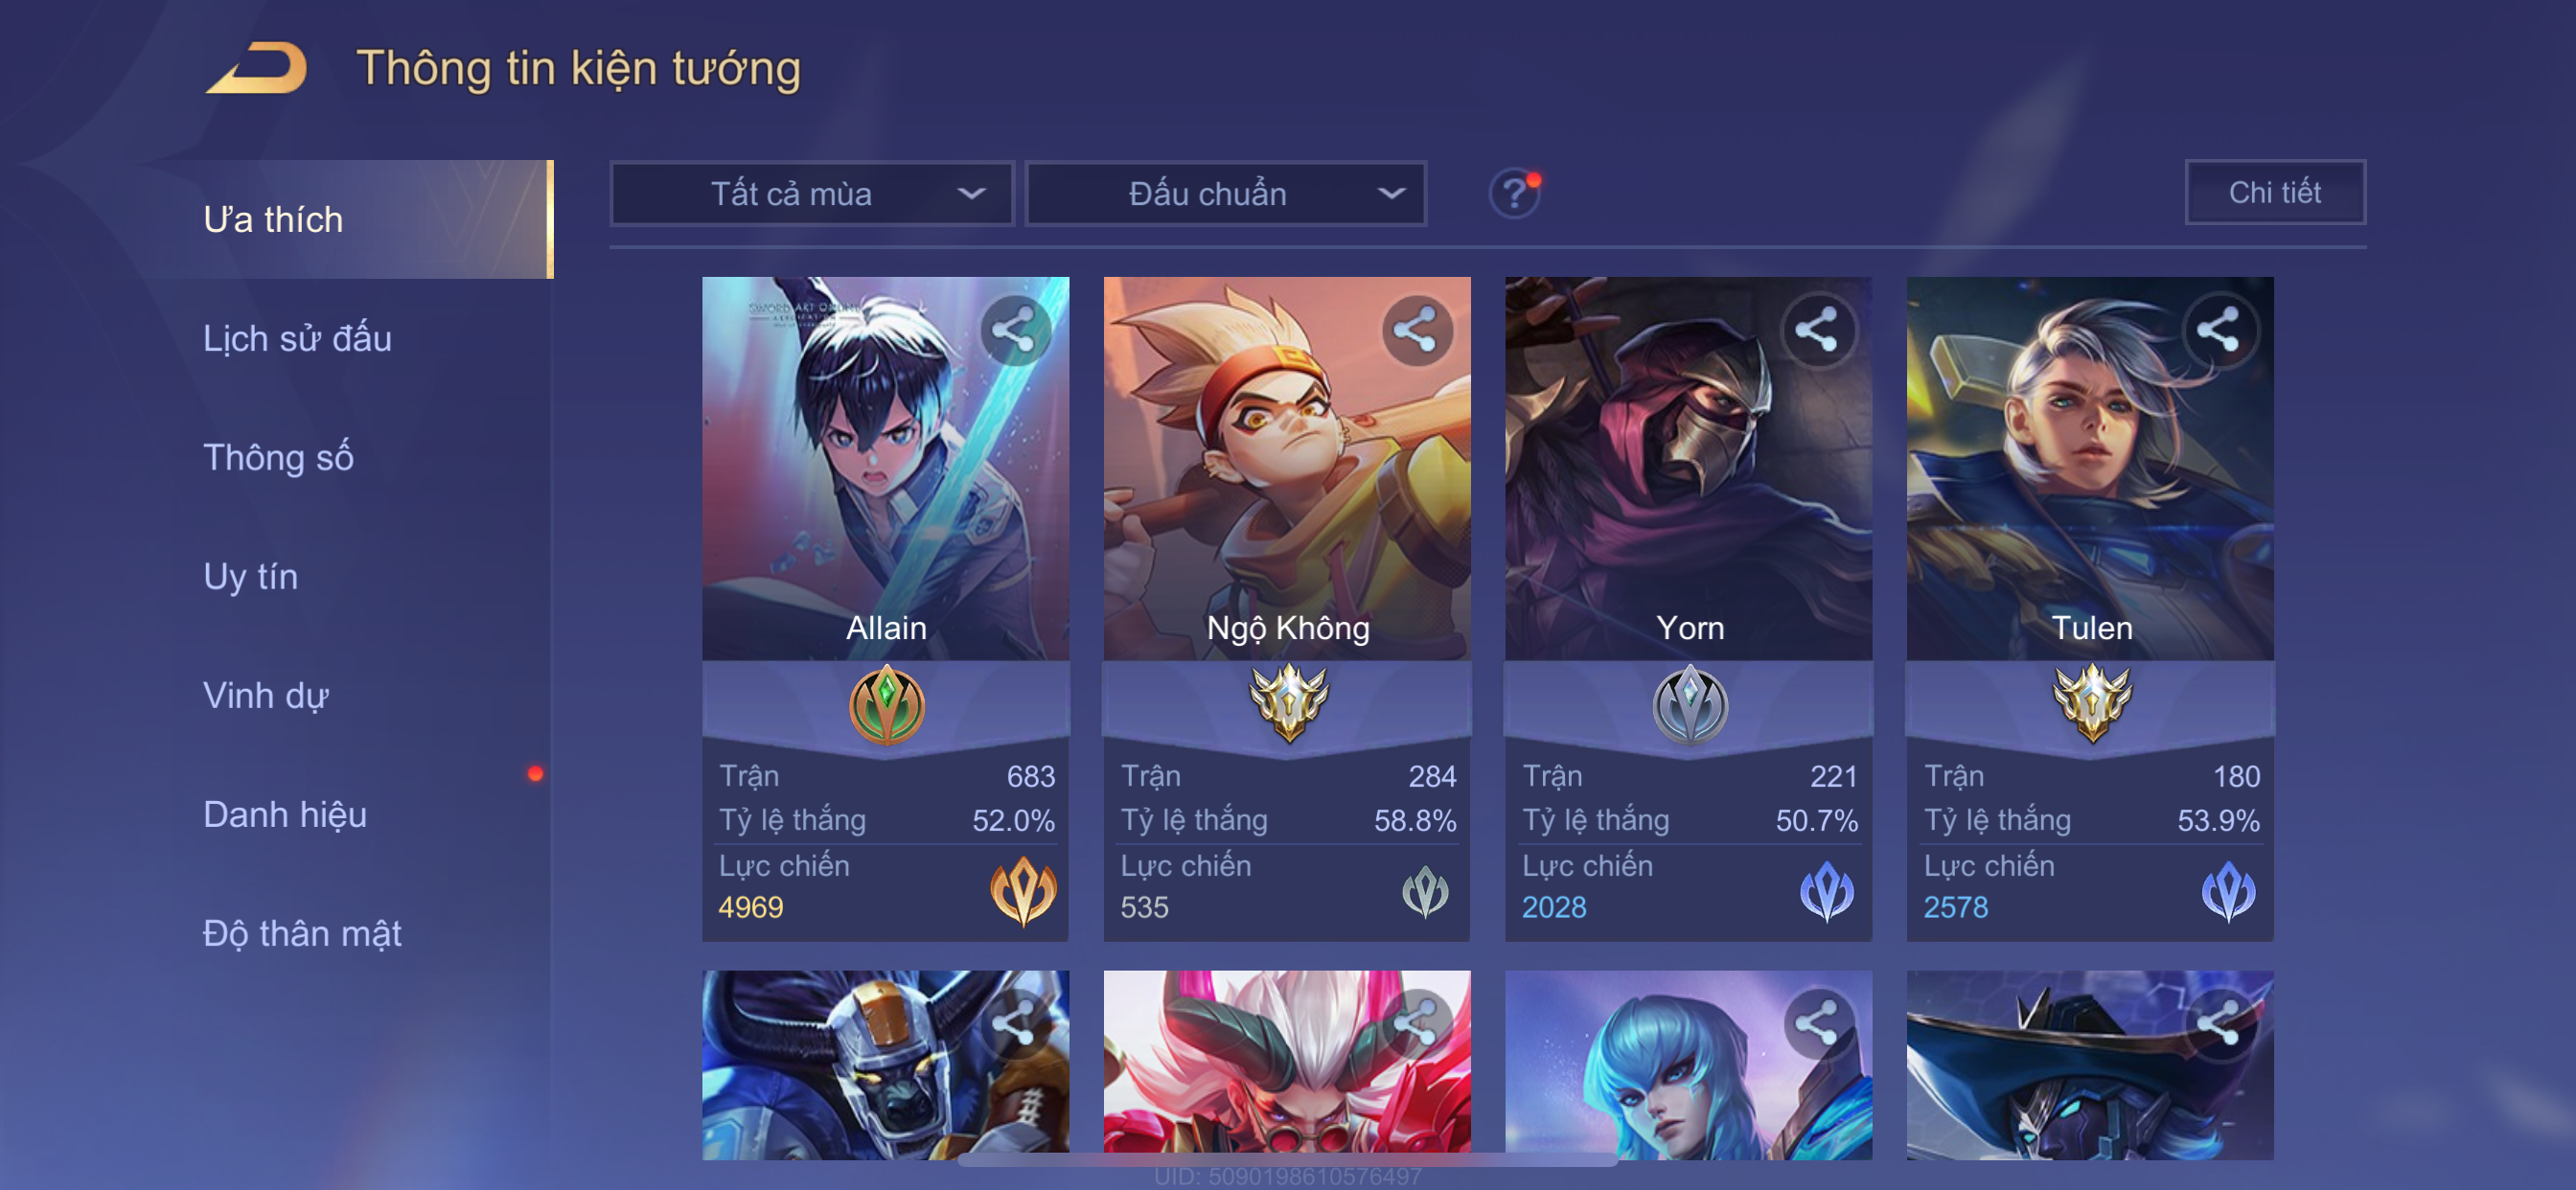
Task: Open the Lịch sử đấu tab
Action: (x=297, y=338)
